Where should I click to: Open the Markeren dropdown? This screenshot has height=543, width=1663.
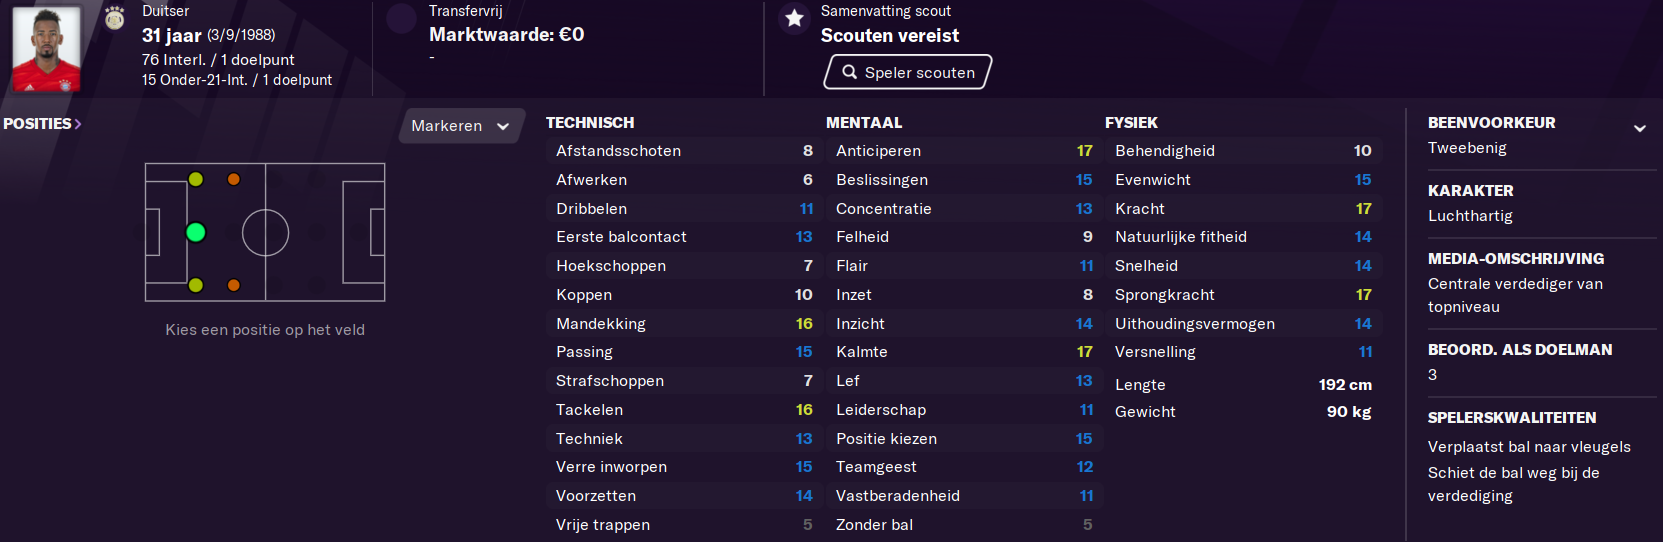point(461,126)
